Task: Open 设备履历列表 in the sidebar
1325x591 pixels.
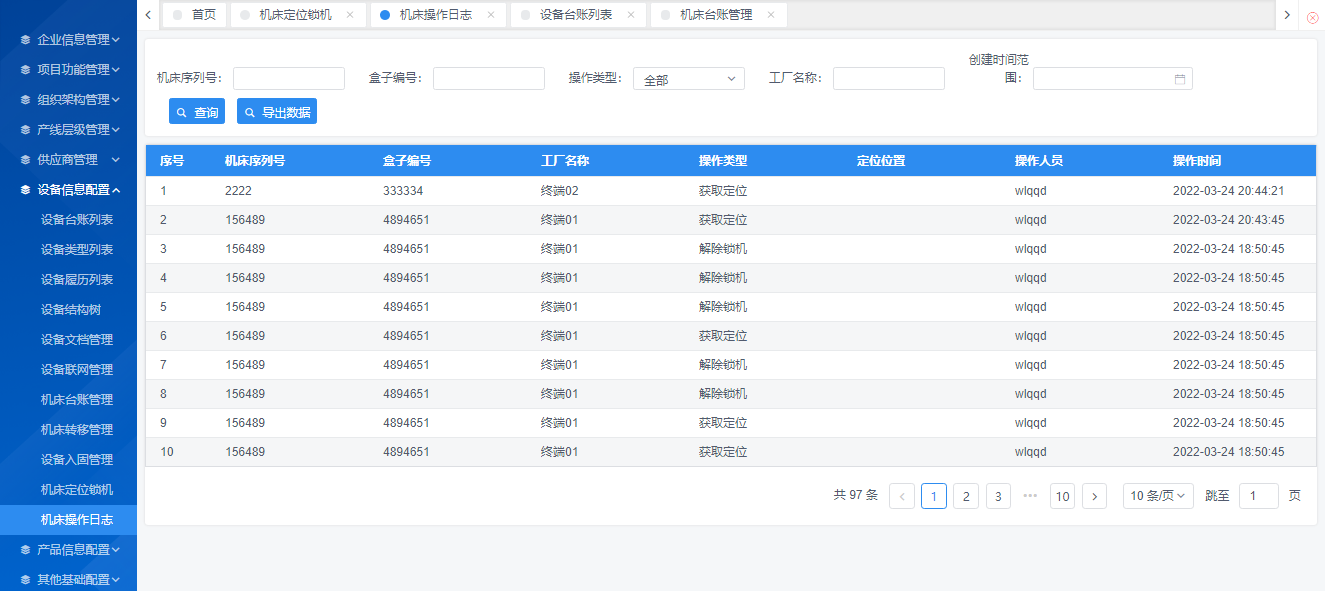Action: coord(77,280)
